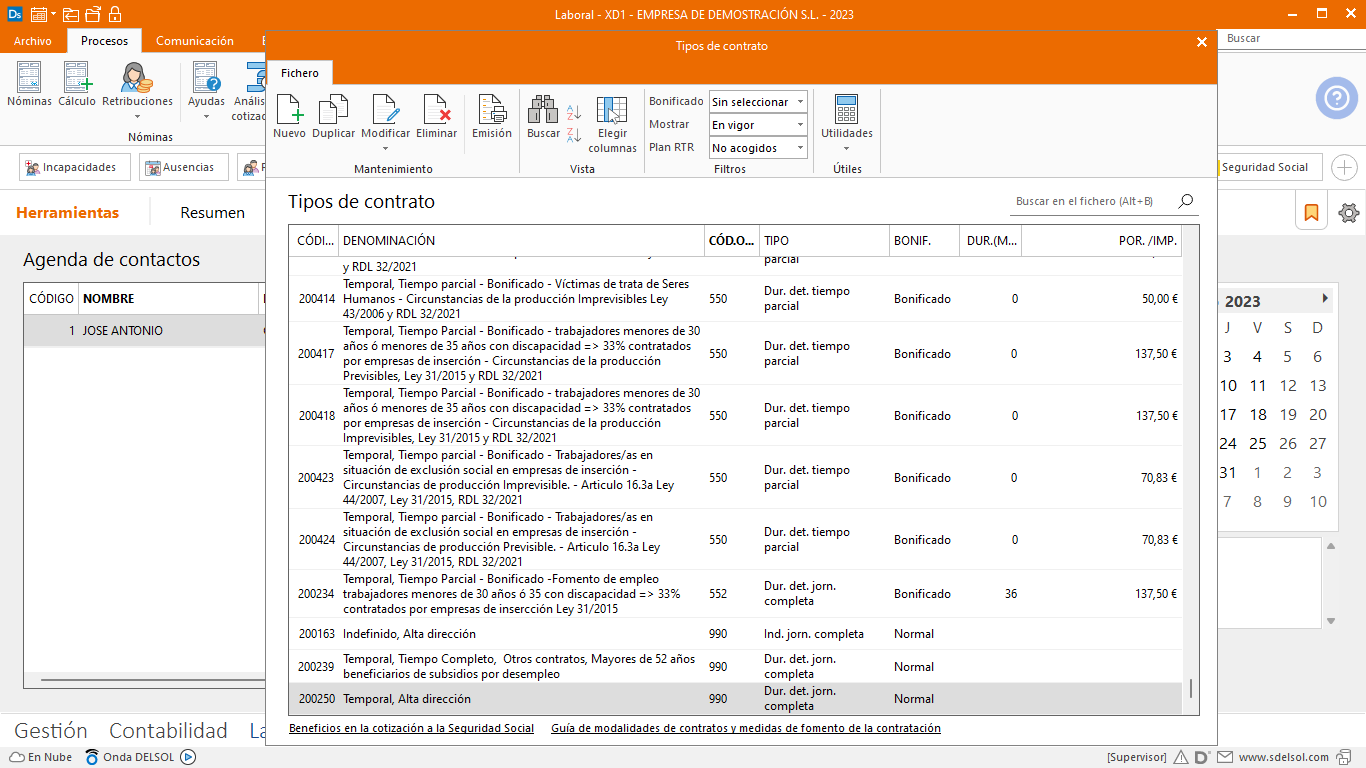Open the Emisión print icon
The image size is (1366, 768).
coord(491,117)
